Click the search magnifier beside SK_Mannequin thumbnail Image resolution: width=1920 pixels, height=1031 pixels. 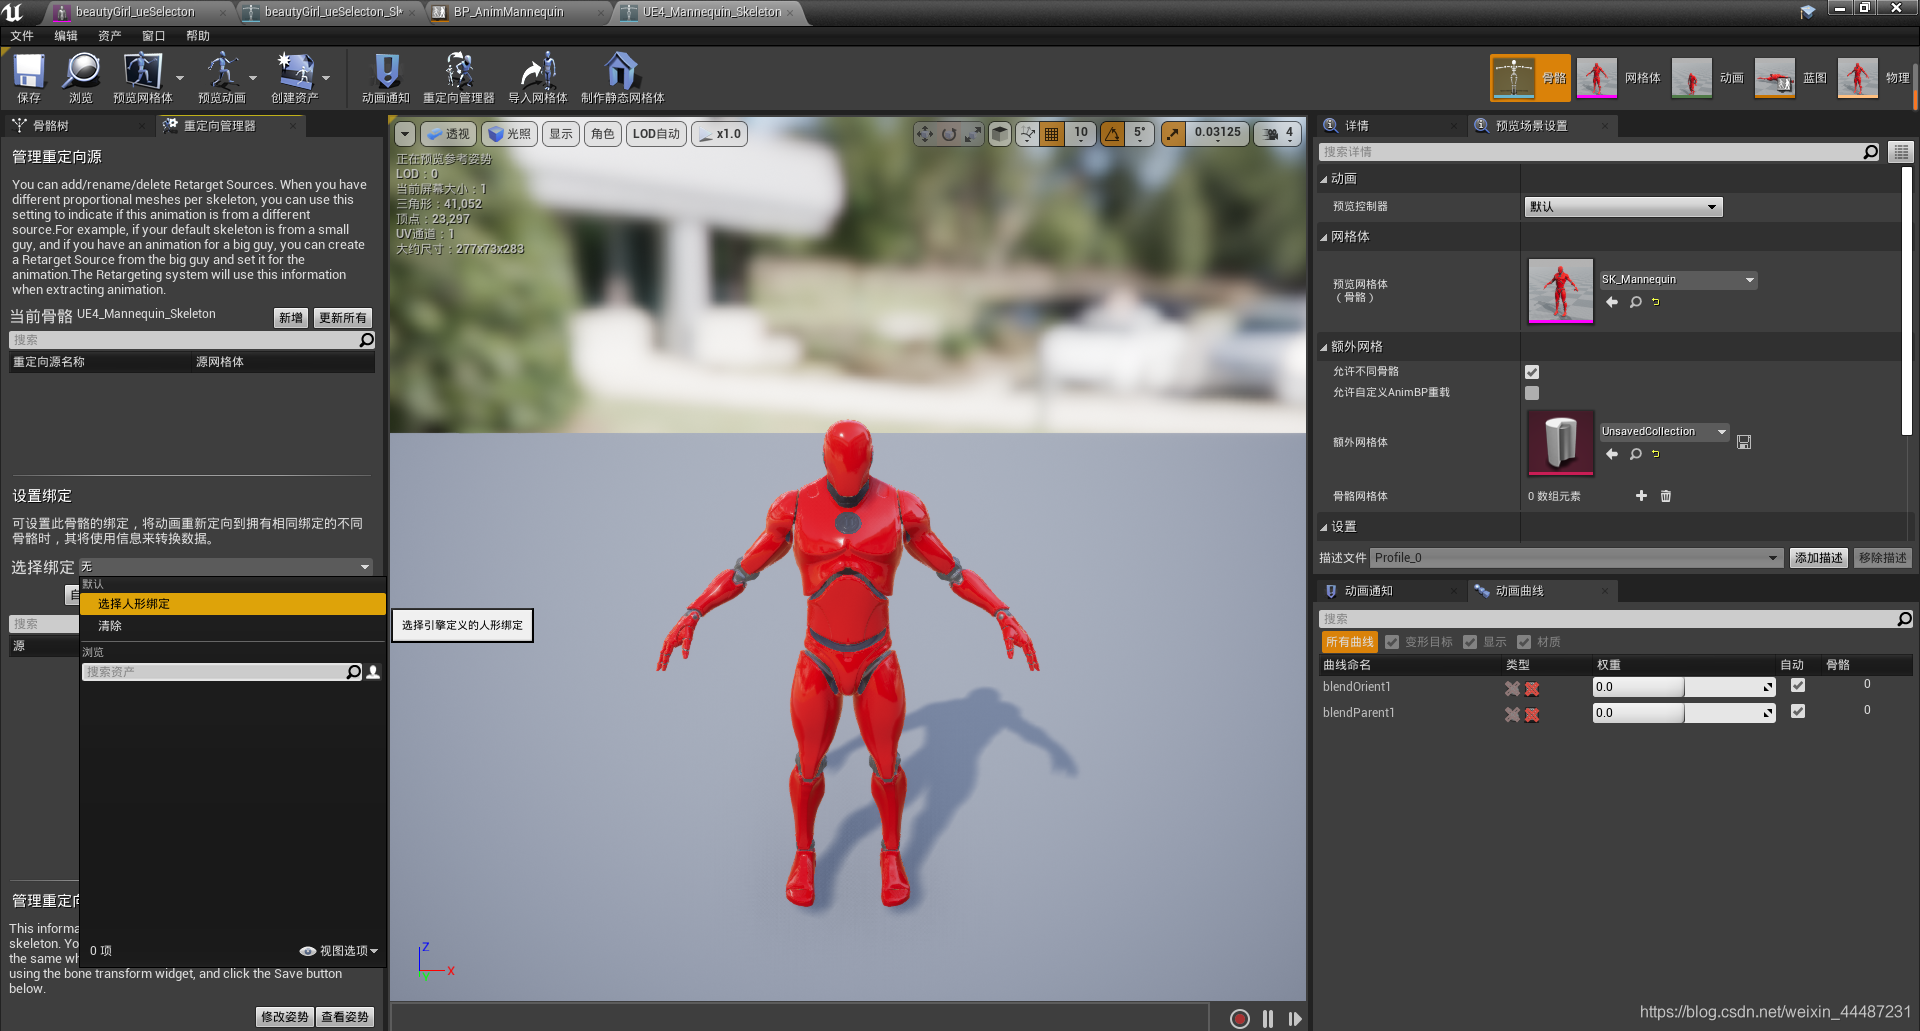click(x=1636, y=302)
